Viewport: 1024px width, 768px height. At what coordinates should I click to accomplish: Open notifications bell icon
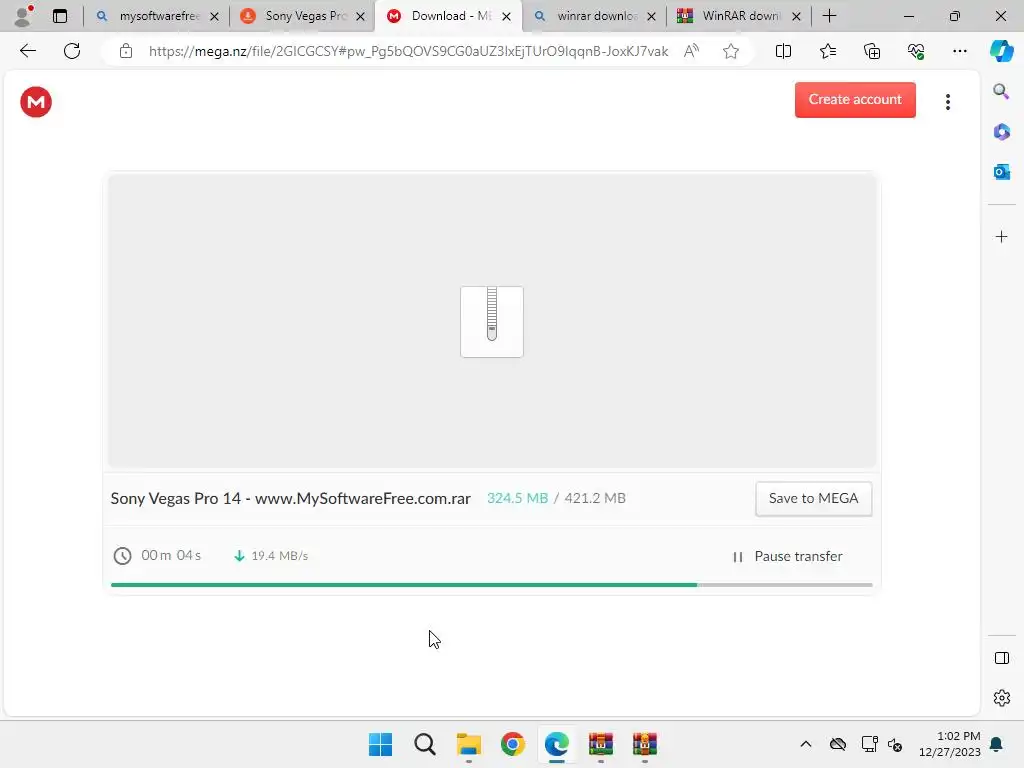click(x=997, y=744)
